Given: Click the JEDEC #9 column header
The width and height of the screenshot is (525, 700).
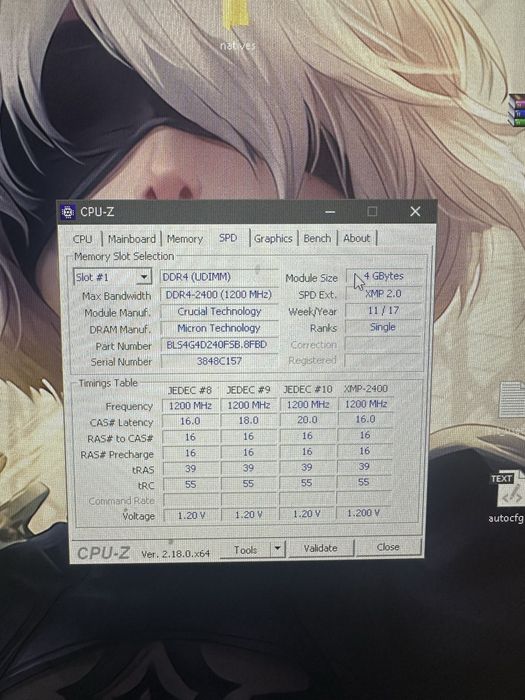Looking at the screenshot, I should pyautogui.click(x=248, y=390).
